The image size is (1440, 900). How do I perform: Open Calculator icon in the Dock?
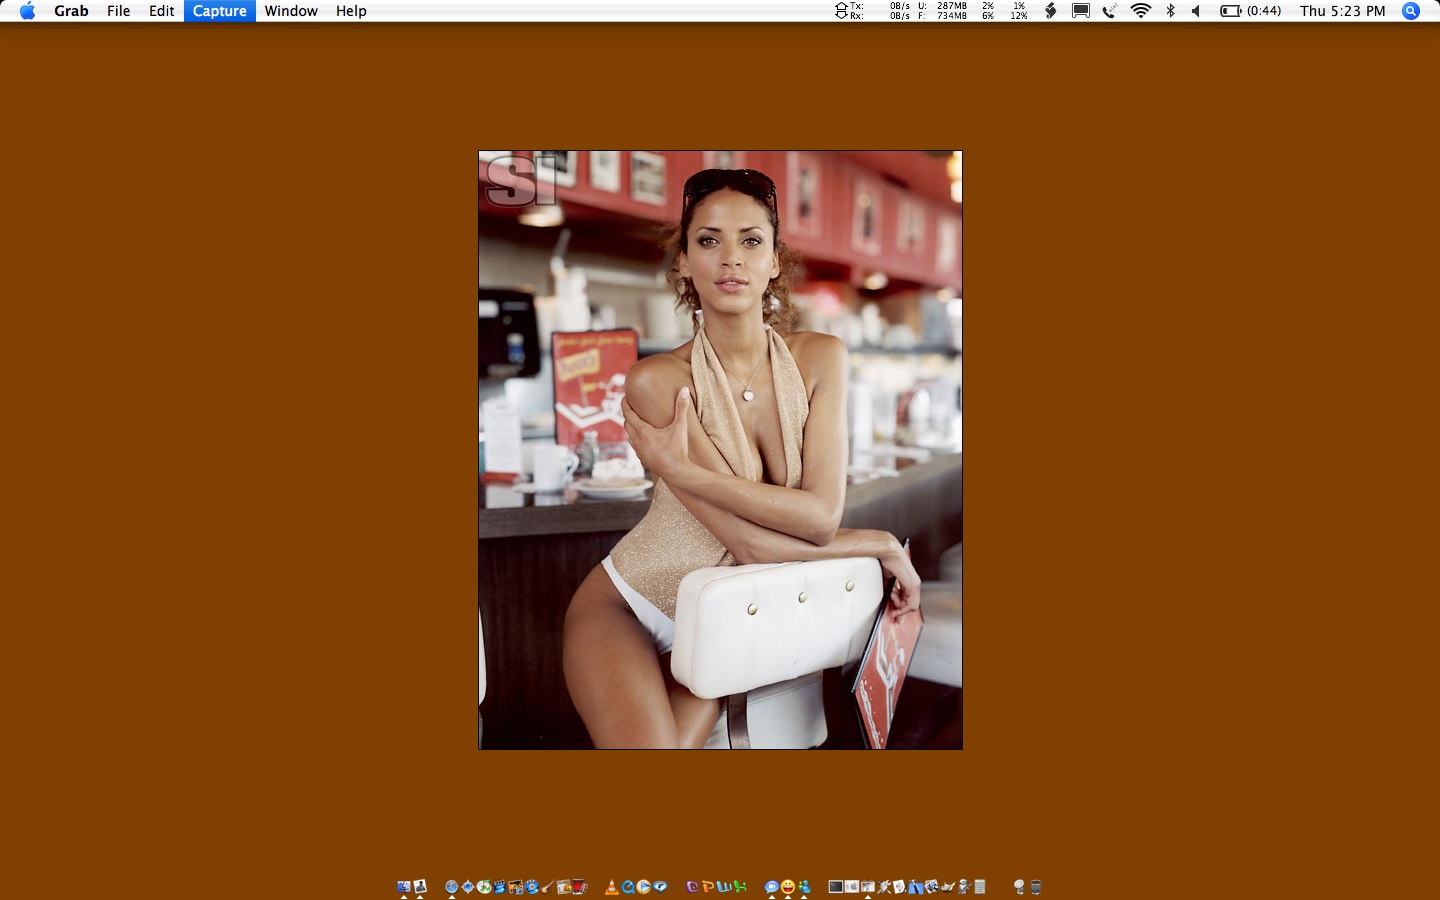point(980,886)
